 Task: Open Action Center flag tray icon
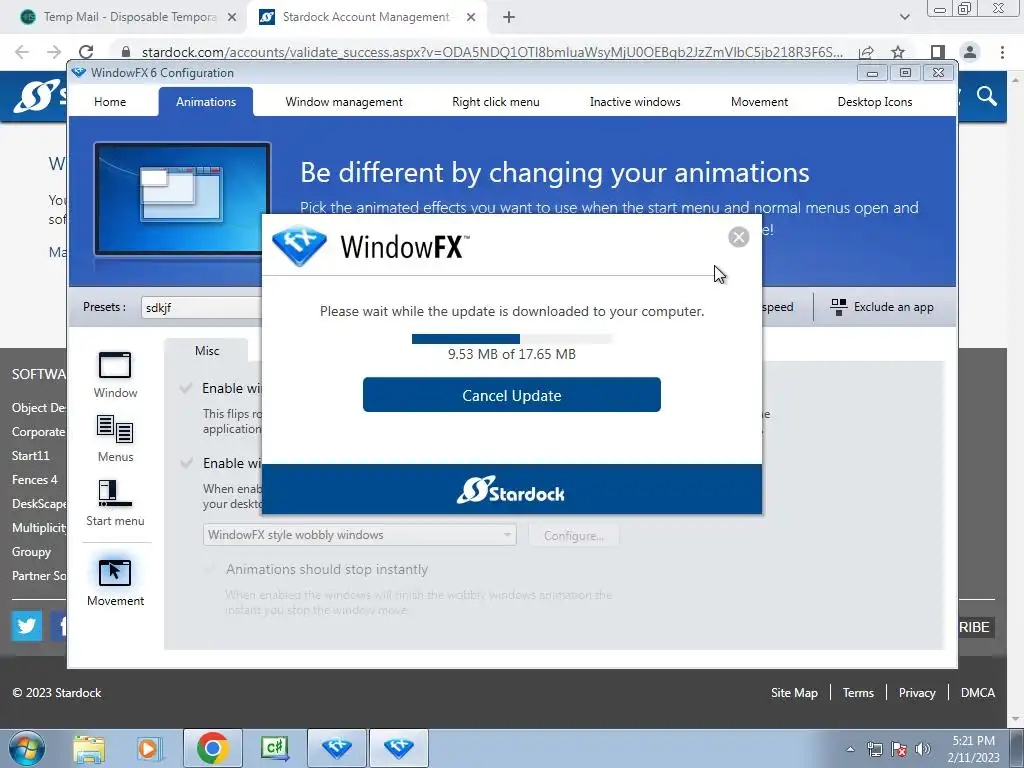[899, 749]
